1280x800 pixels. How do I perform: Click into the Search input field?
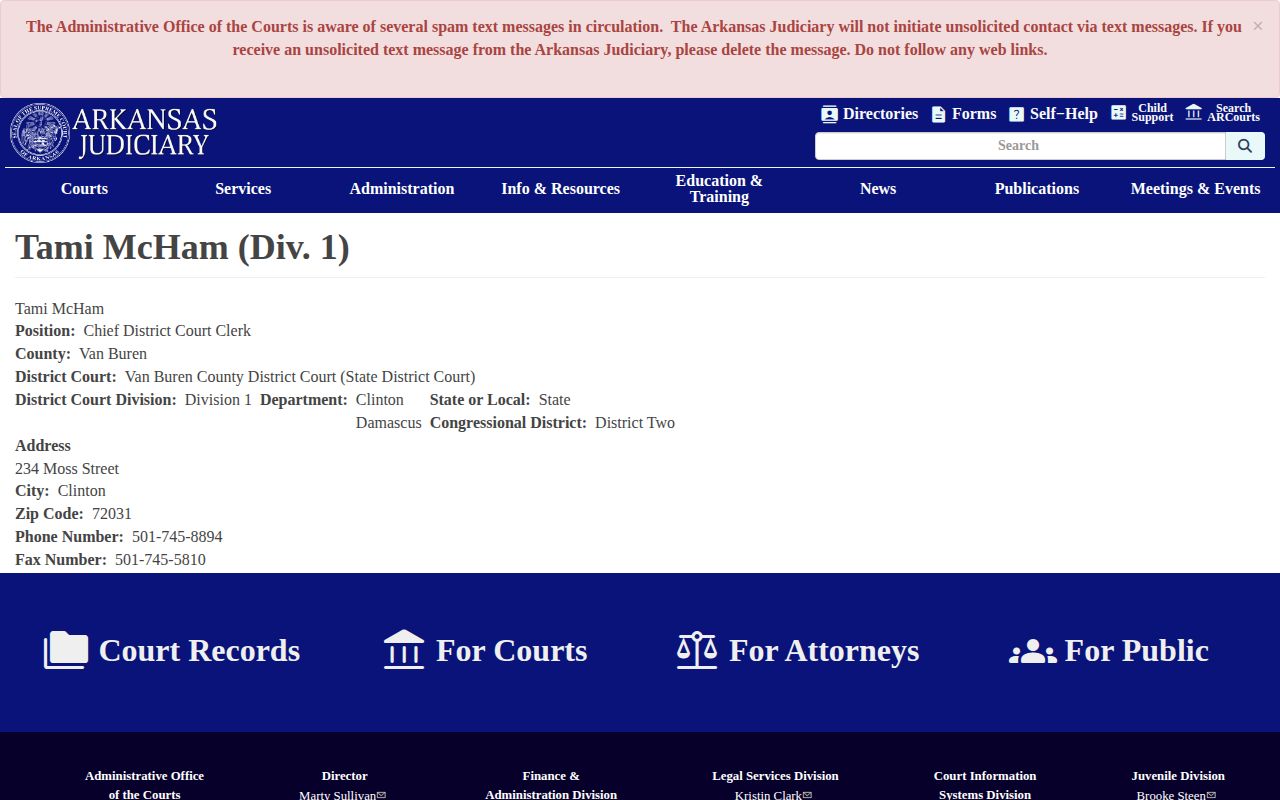1020,146
